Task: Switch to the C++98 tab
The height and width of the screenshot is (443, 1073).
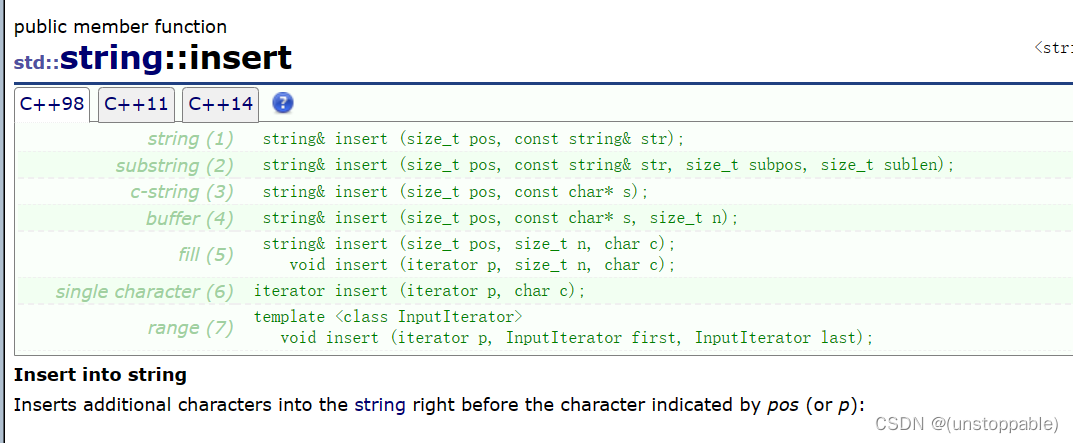Action: [52, 104]
